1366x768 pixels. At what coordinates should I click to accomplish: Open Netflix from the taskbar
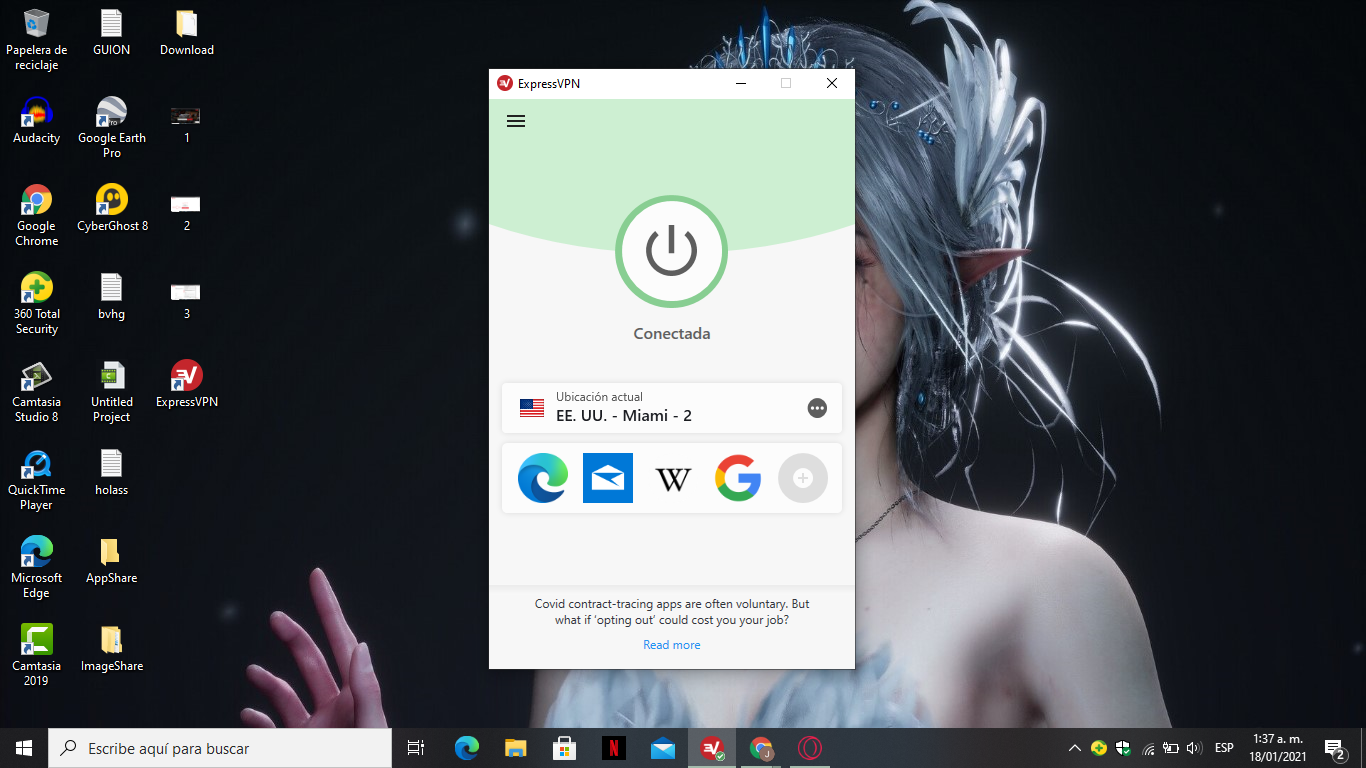[x=614, y=748]
